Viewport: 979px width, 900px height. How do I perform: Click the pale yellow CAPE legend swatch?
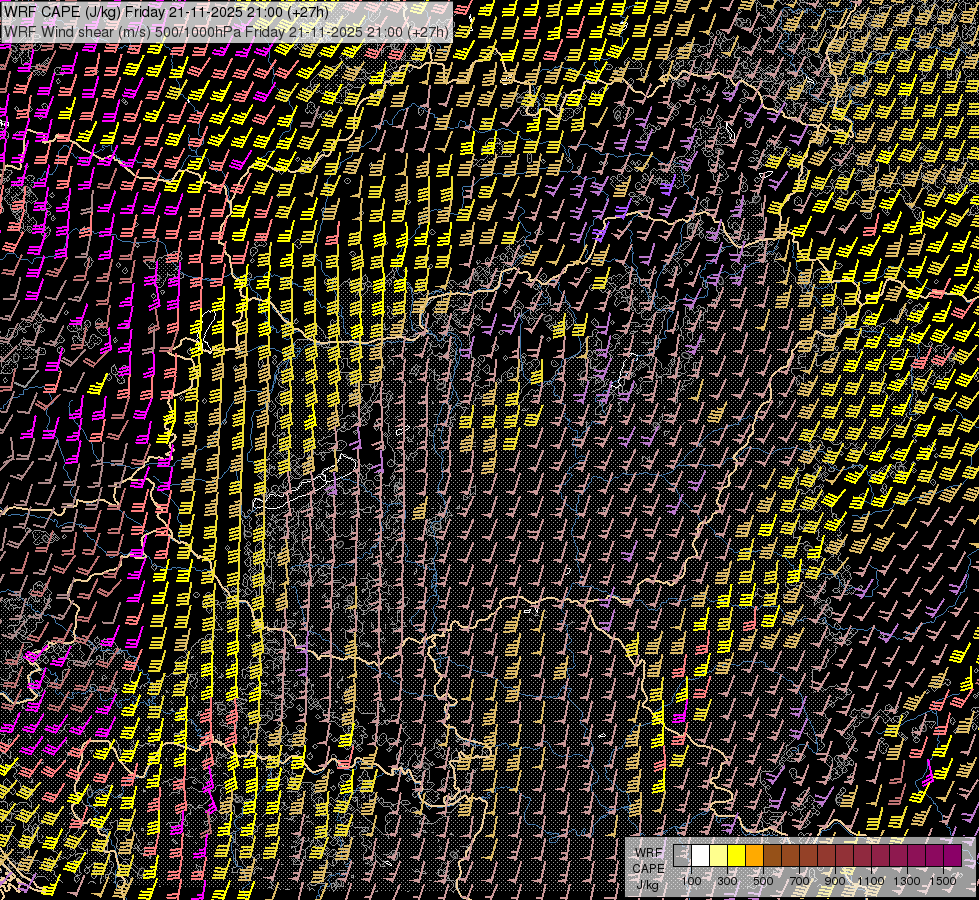pyautogui.click(x=719, y=856)
